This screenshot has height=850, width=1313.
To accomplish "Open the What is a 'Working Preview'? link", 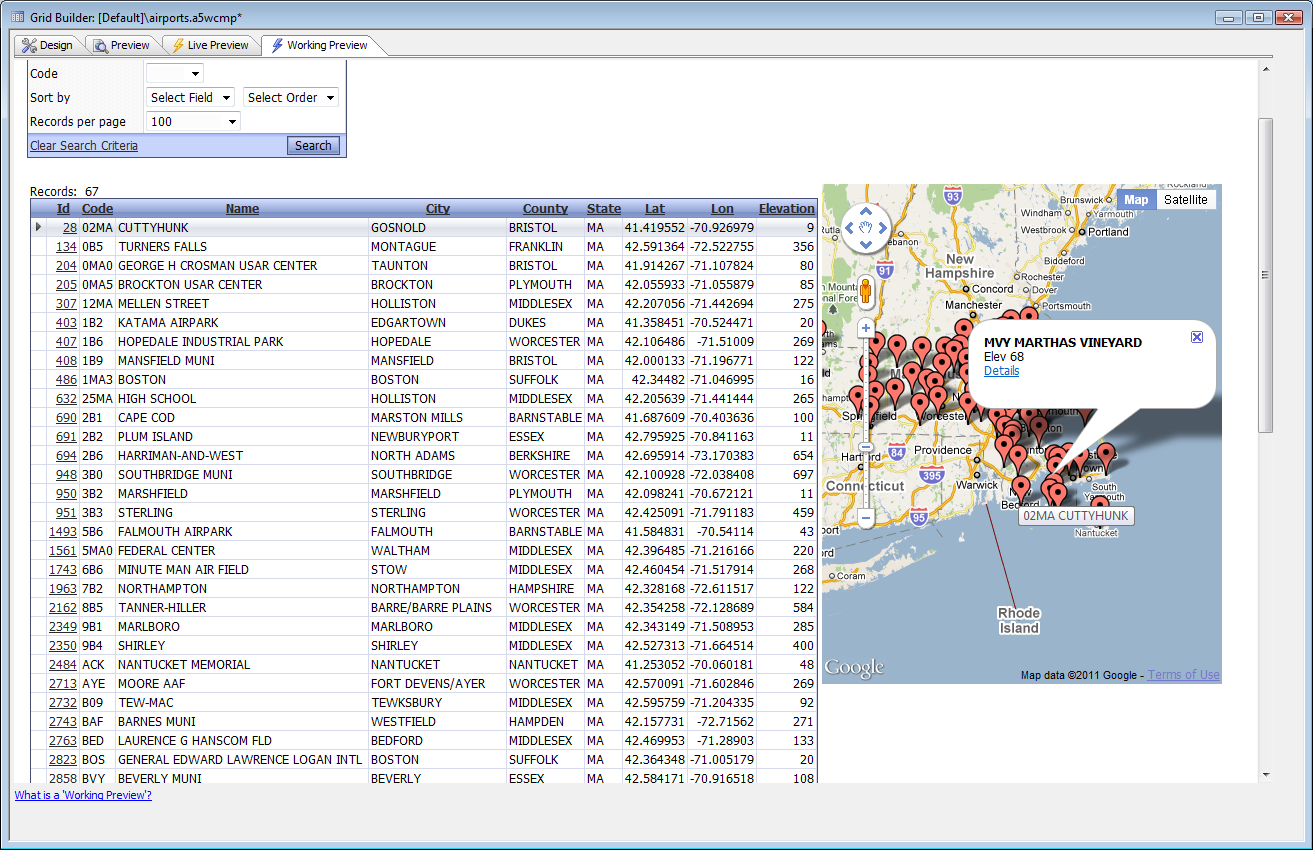I will point(83,795).
